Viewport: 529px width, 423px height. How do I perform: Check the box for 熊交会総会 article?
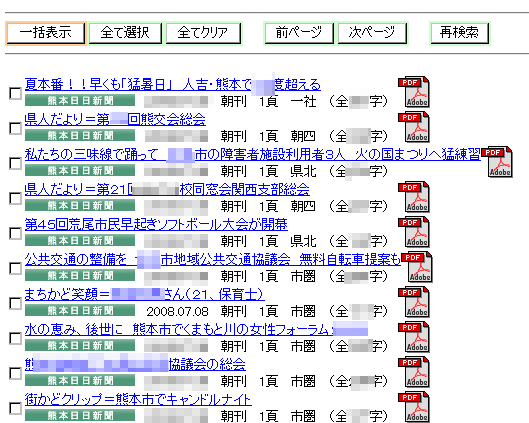(x=15, y=128)
